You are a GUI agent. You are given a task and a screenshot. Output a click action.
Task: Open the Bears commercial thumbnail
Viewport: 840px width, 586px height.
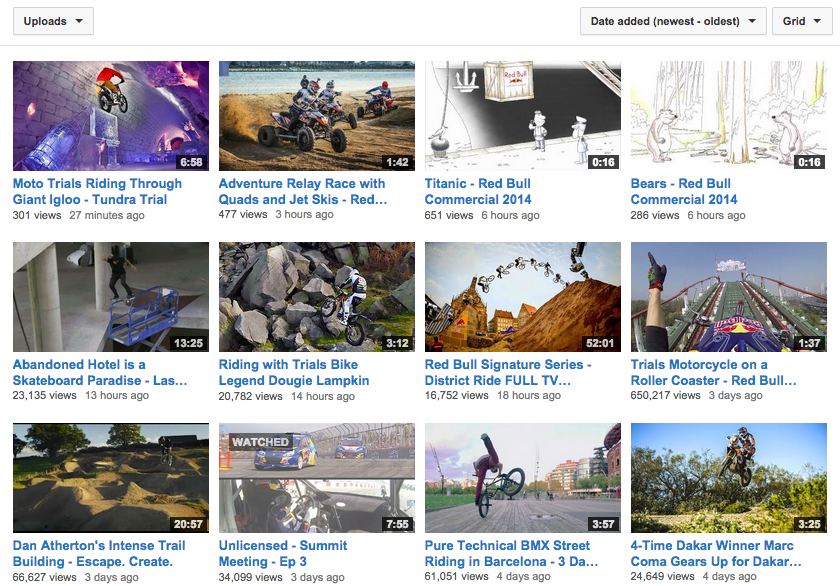tap(729, 116)
